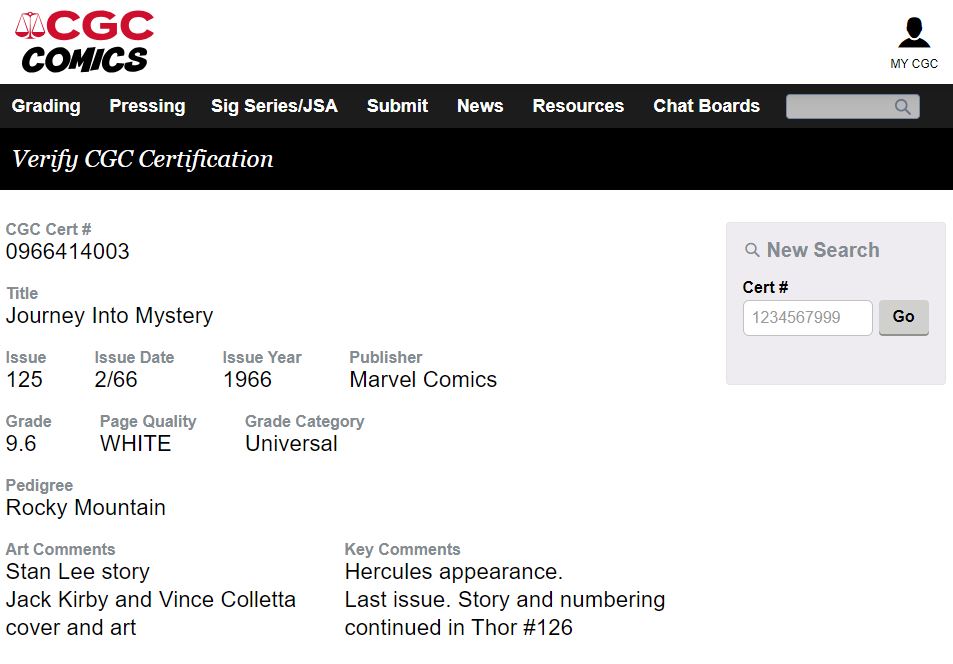Click the magnifier icon in the site search box
Screen dimensions: 953x664
coord(903,106)
